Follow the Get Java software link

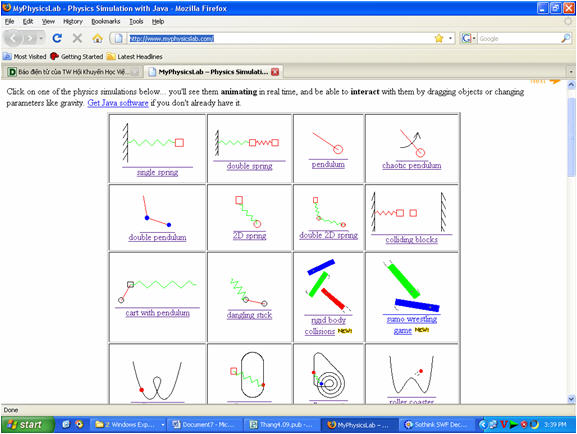pos(118,103)
